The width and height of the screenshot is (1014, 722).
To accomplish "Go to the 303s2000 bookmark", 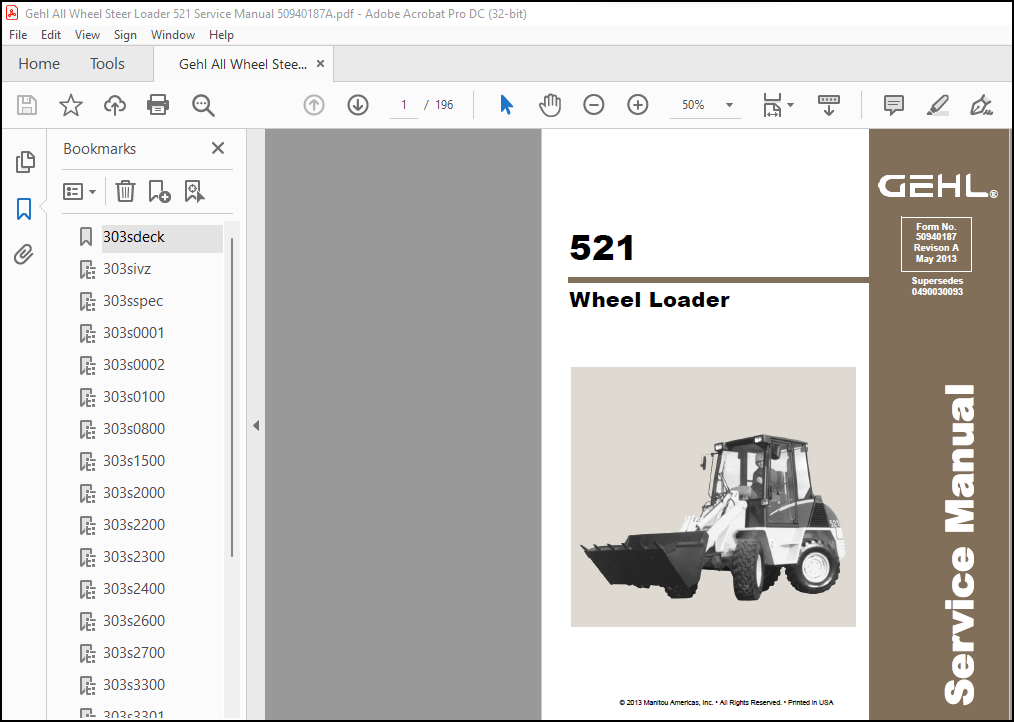I will (x=134, y=493).
